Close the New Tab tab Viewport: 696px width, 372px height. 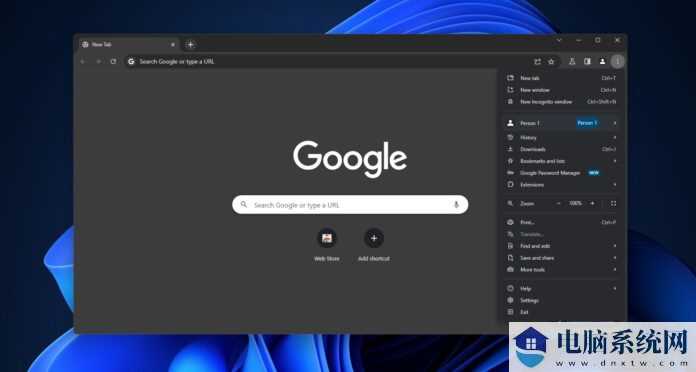pos(173,44)
